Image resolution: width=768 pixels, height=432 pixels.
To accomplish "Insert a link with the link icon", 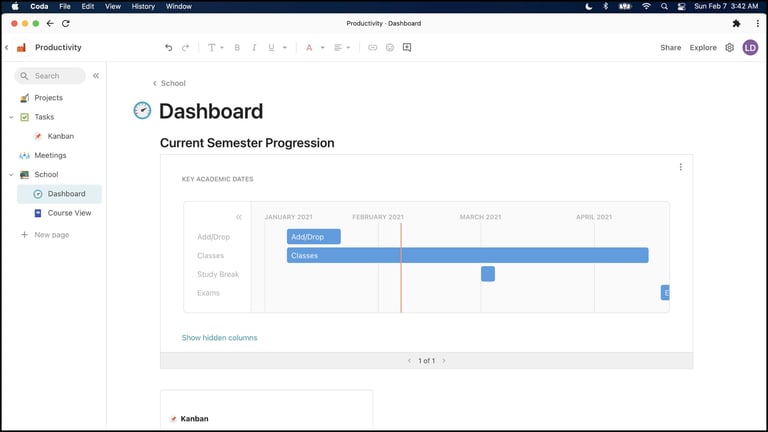I will (372, 48).
